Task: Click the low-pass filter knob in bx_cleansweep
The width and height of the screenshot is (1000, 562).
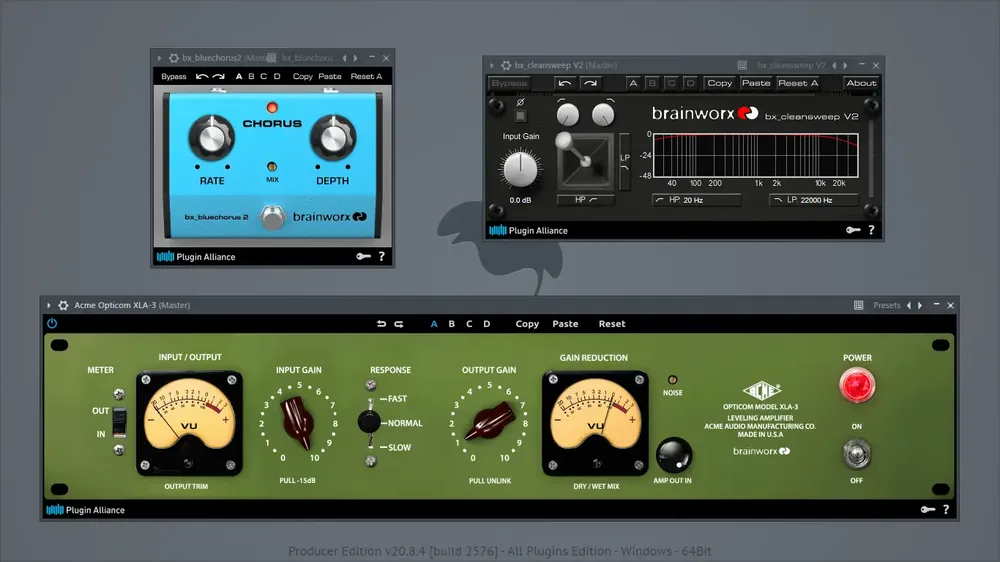Action: pyautogui.click(x=603, y=115)
